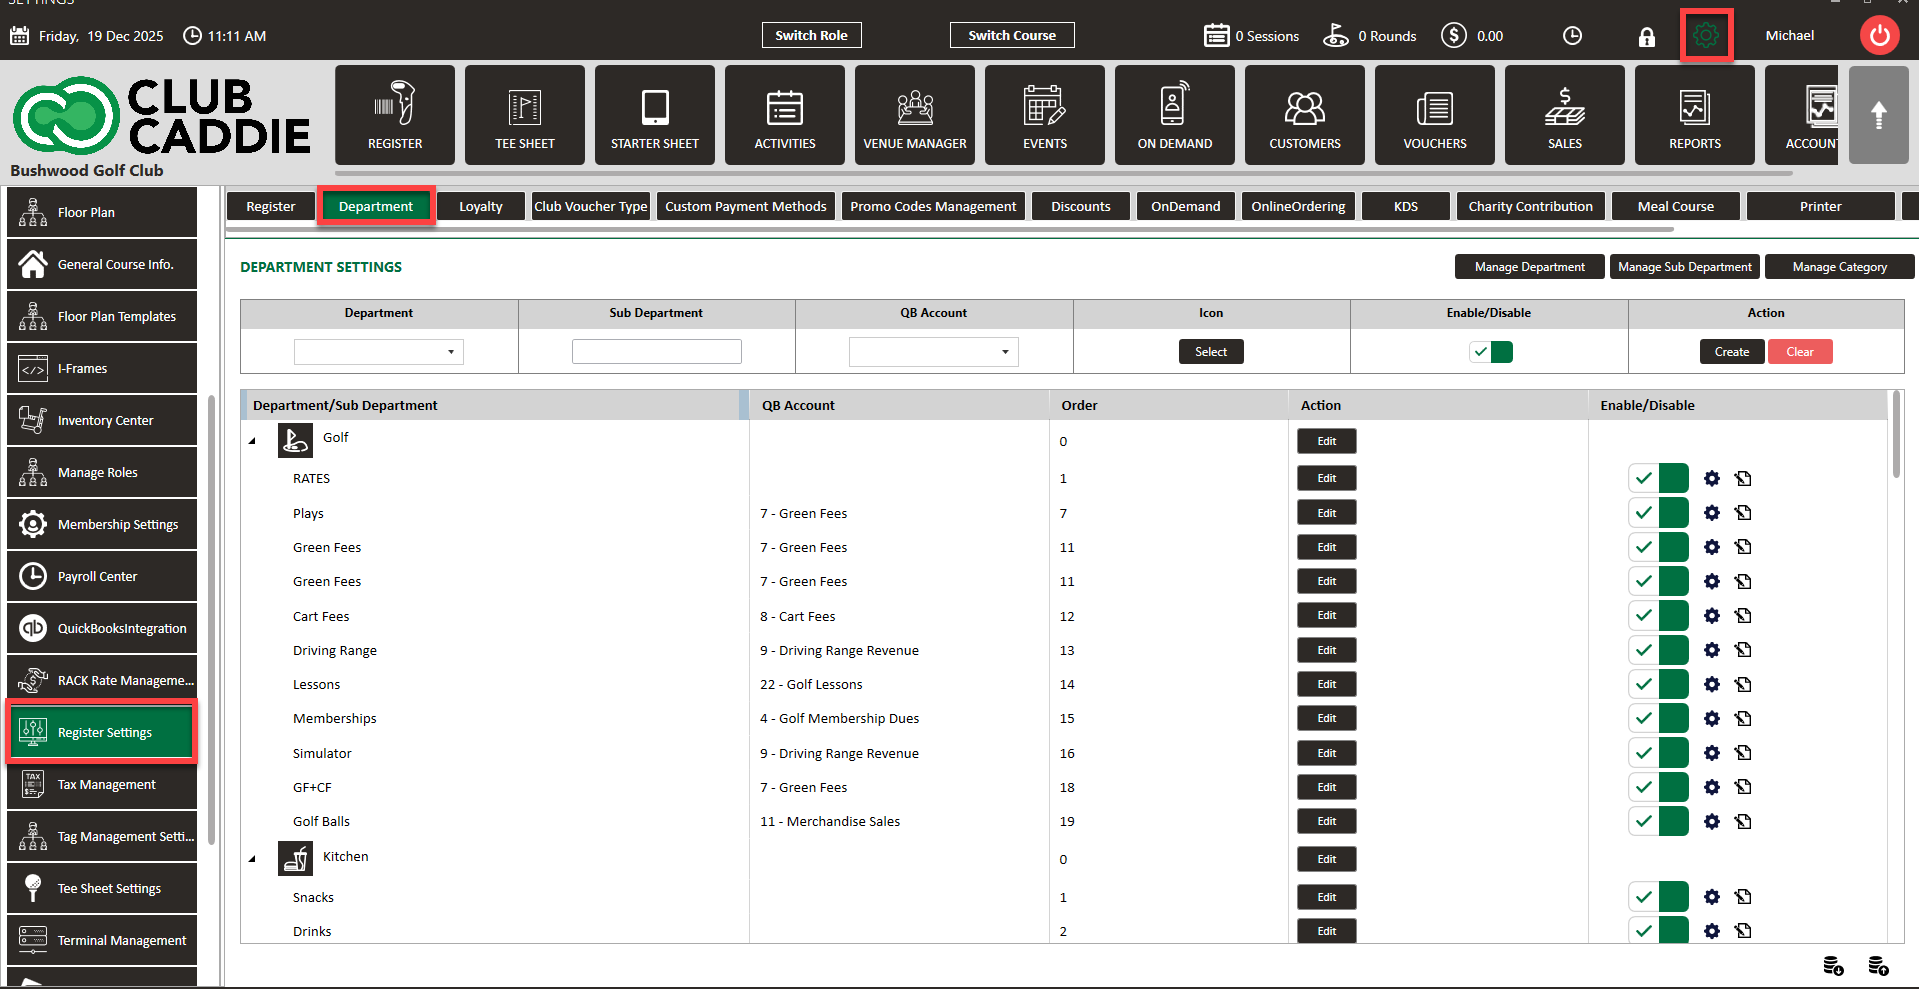Open gear settings for Cart Fees row

[x=1711, y=616]
